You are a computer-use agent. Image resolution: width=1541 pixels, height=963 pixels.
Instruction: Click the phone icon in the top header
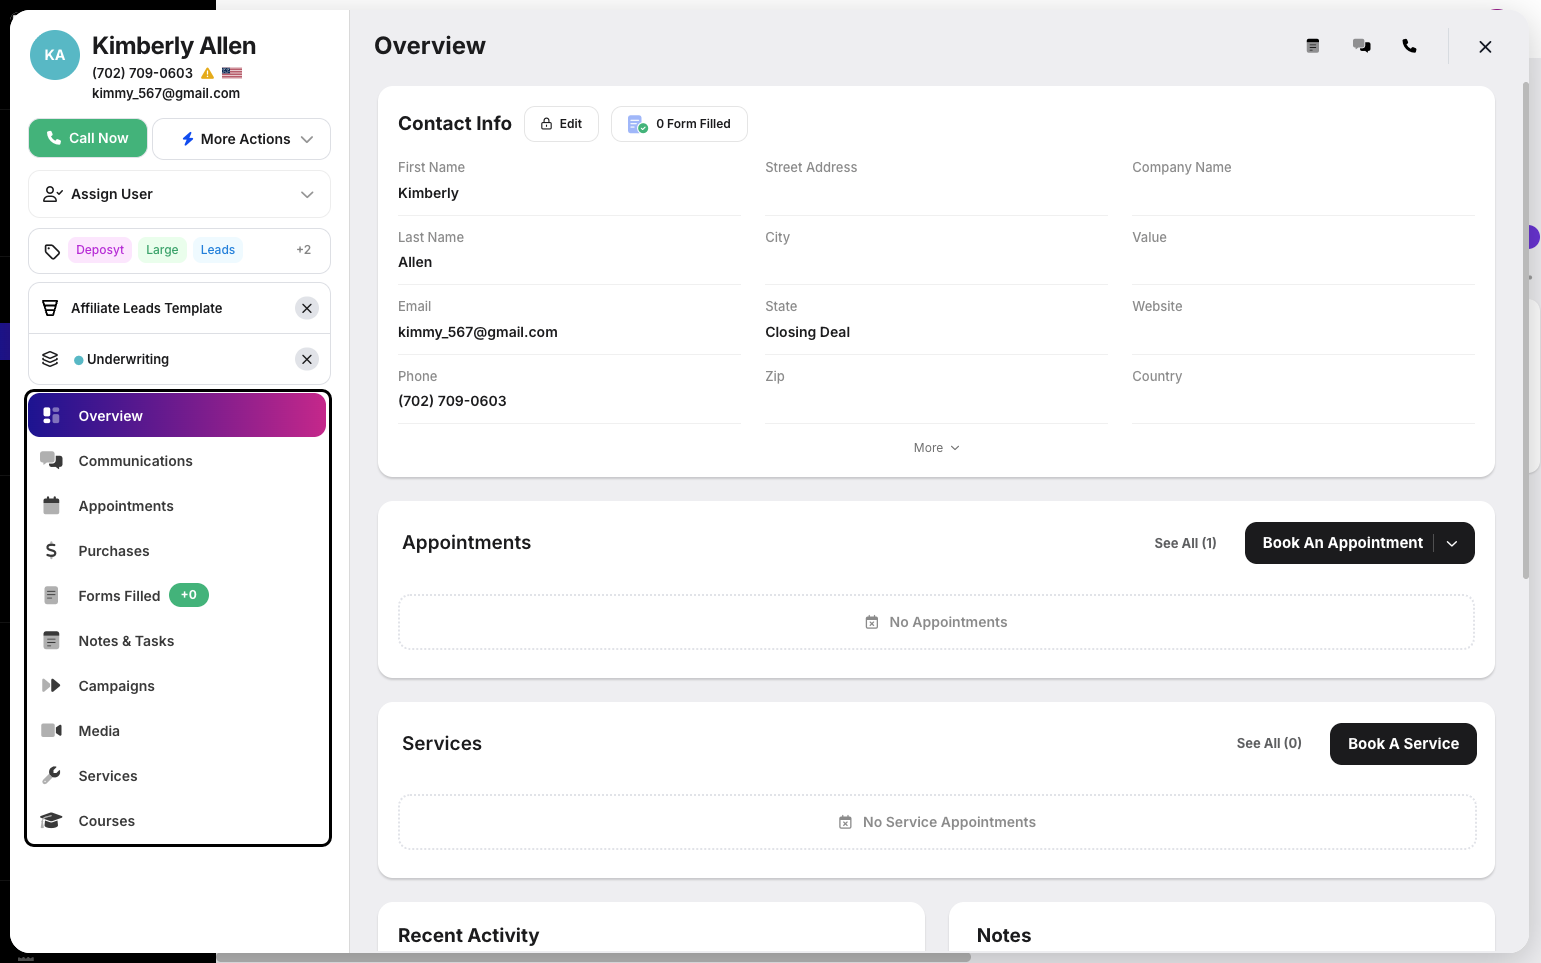click(x=1409, y=46)
